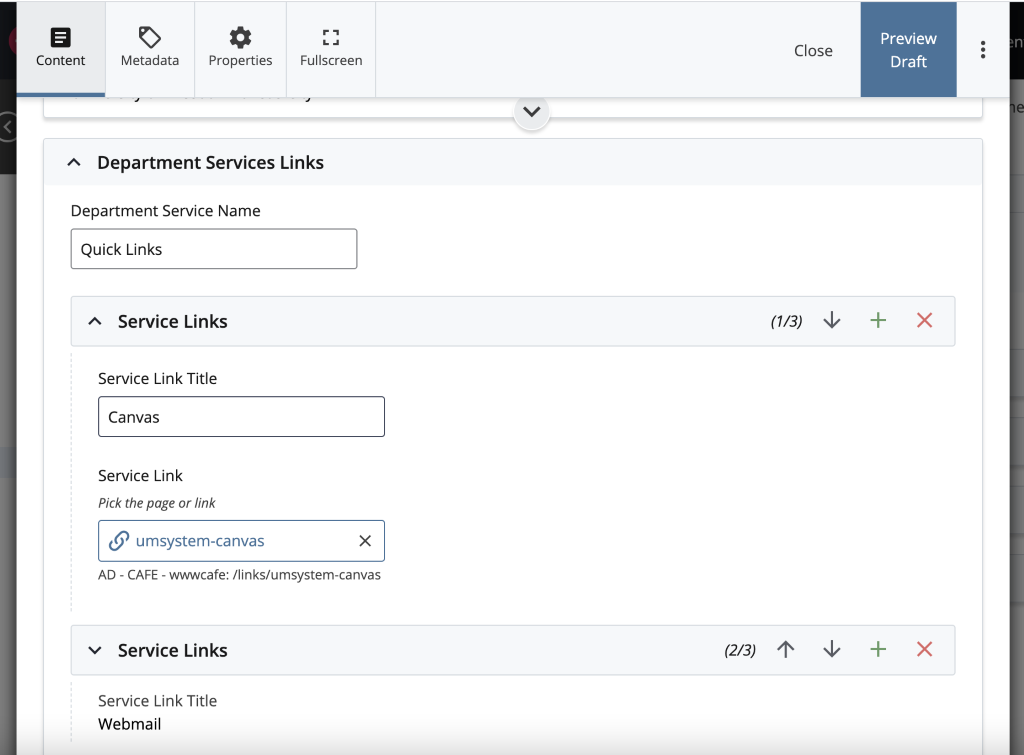The image size is (1024, 755).
Task: Select the Webmail title text
Action: coord(129,724)
